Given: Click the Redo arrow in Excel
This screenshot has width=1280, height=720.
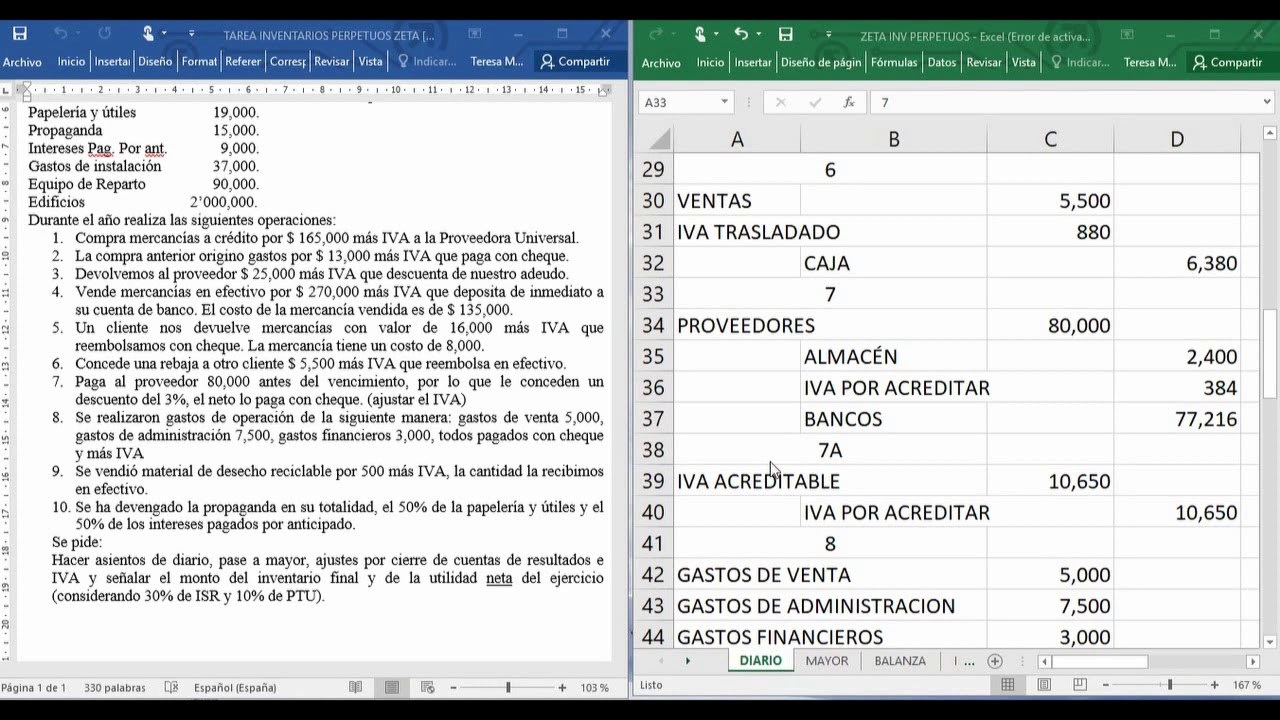Looking at the screenshot, I should [656, 34].
